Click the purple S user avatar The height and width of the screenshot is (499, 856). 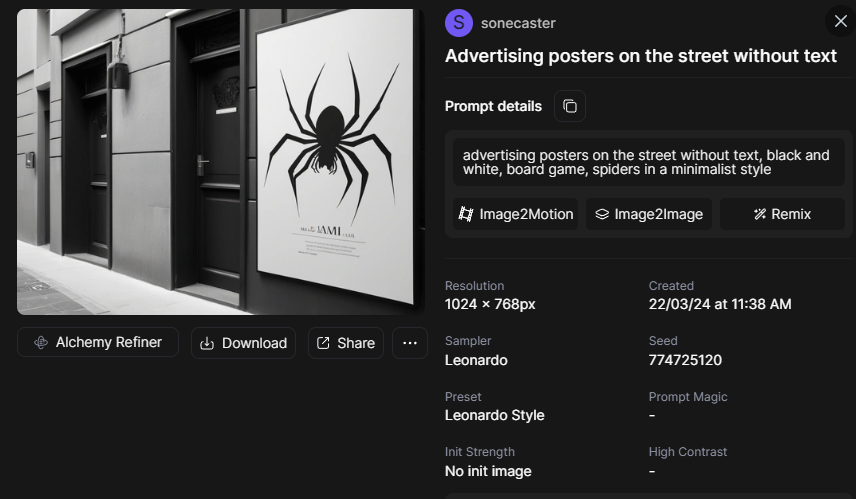[x=458, y=23]
